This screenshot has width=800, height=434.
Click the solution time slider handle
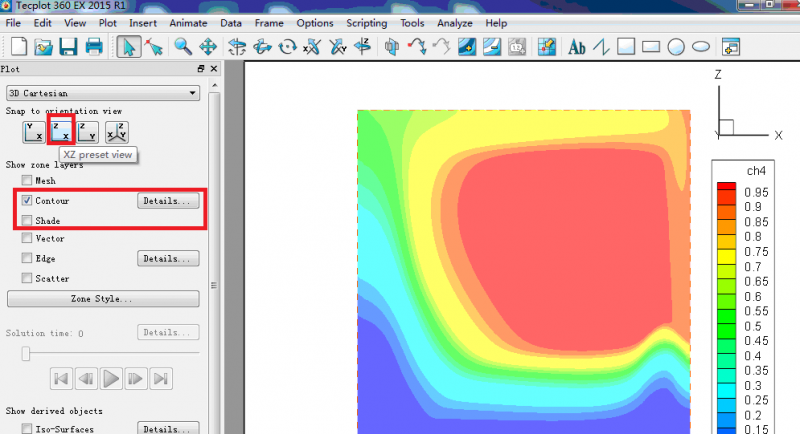tap(26, 353)
